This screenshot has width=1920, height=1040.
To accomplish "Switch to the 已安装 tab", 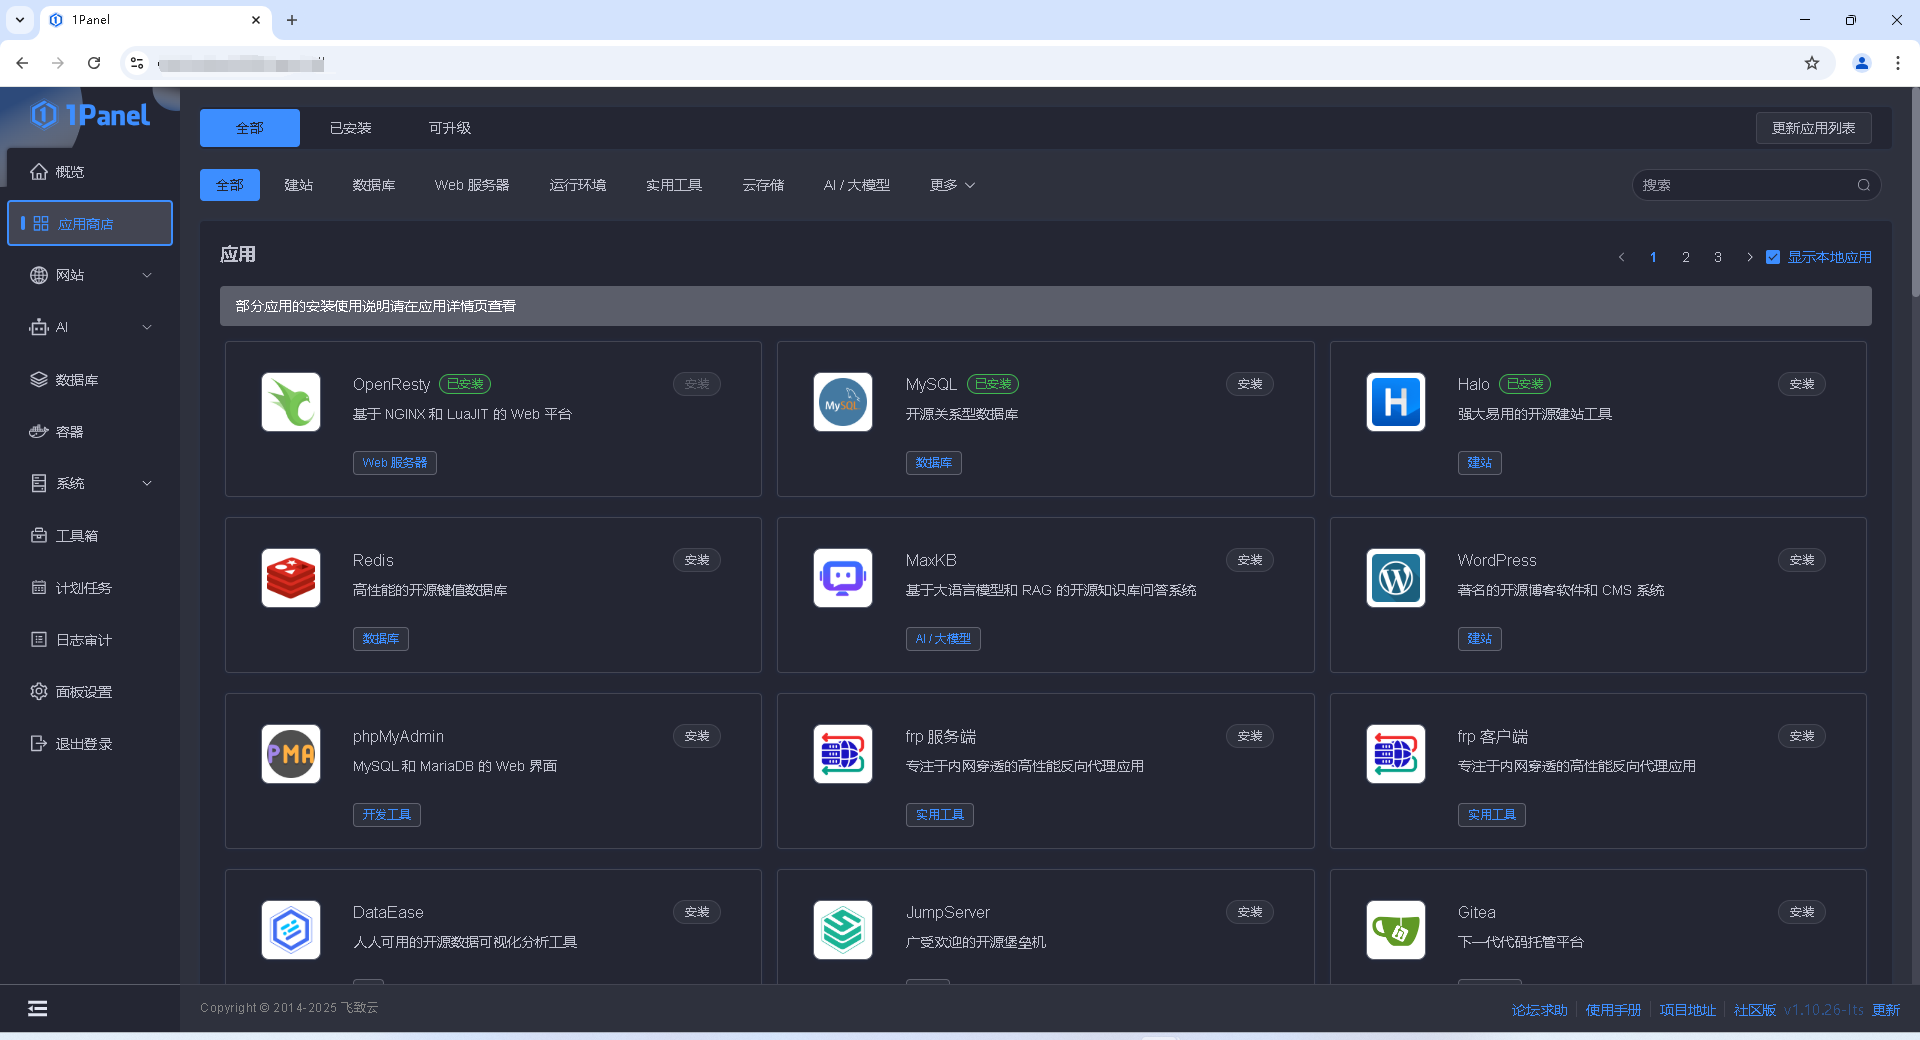I will point(350,128).
